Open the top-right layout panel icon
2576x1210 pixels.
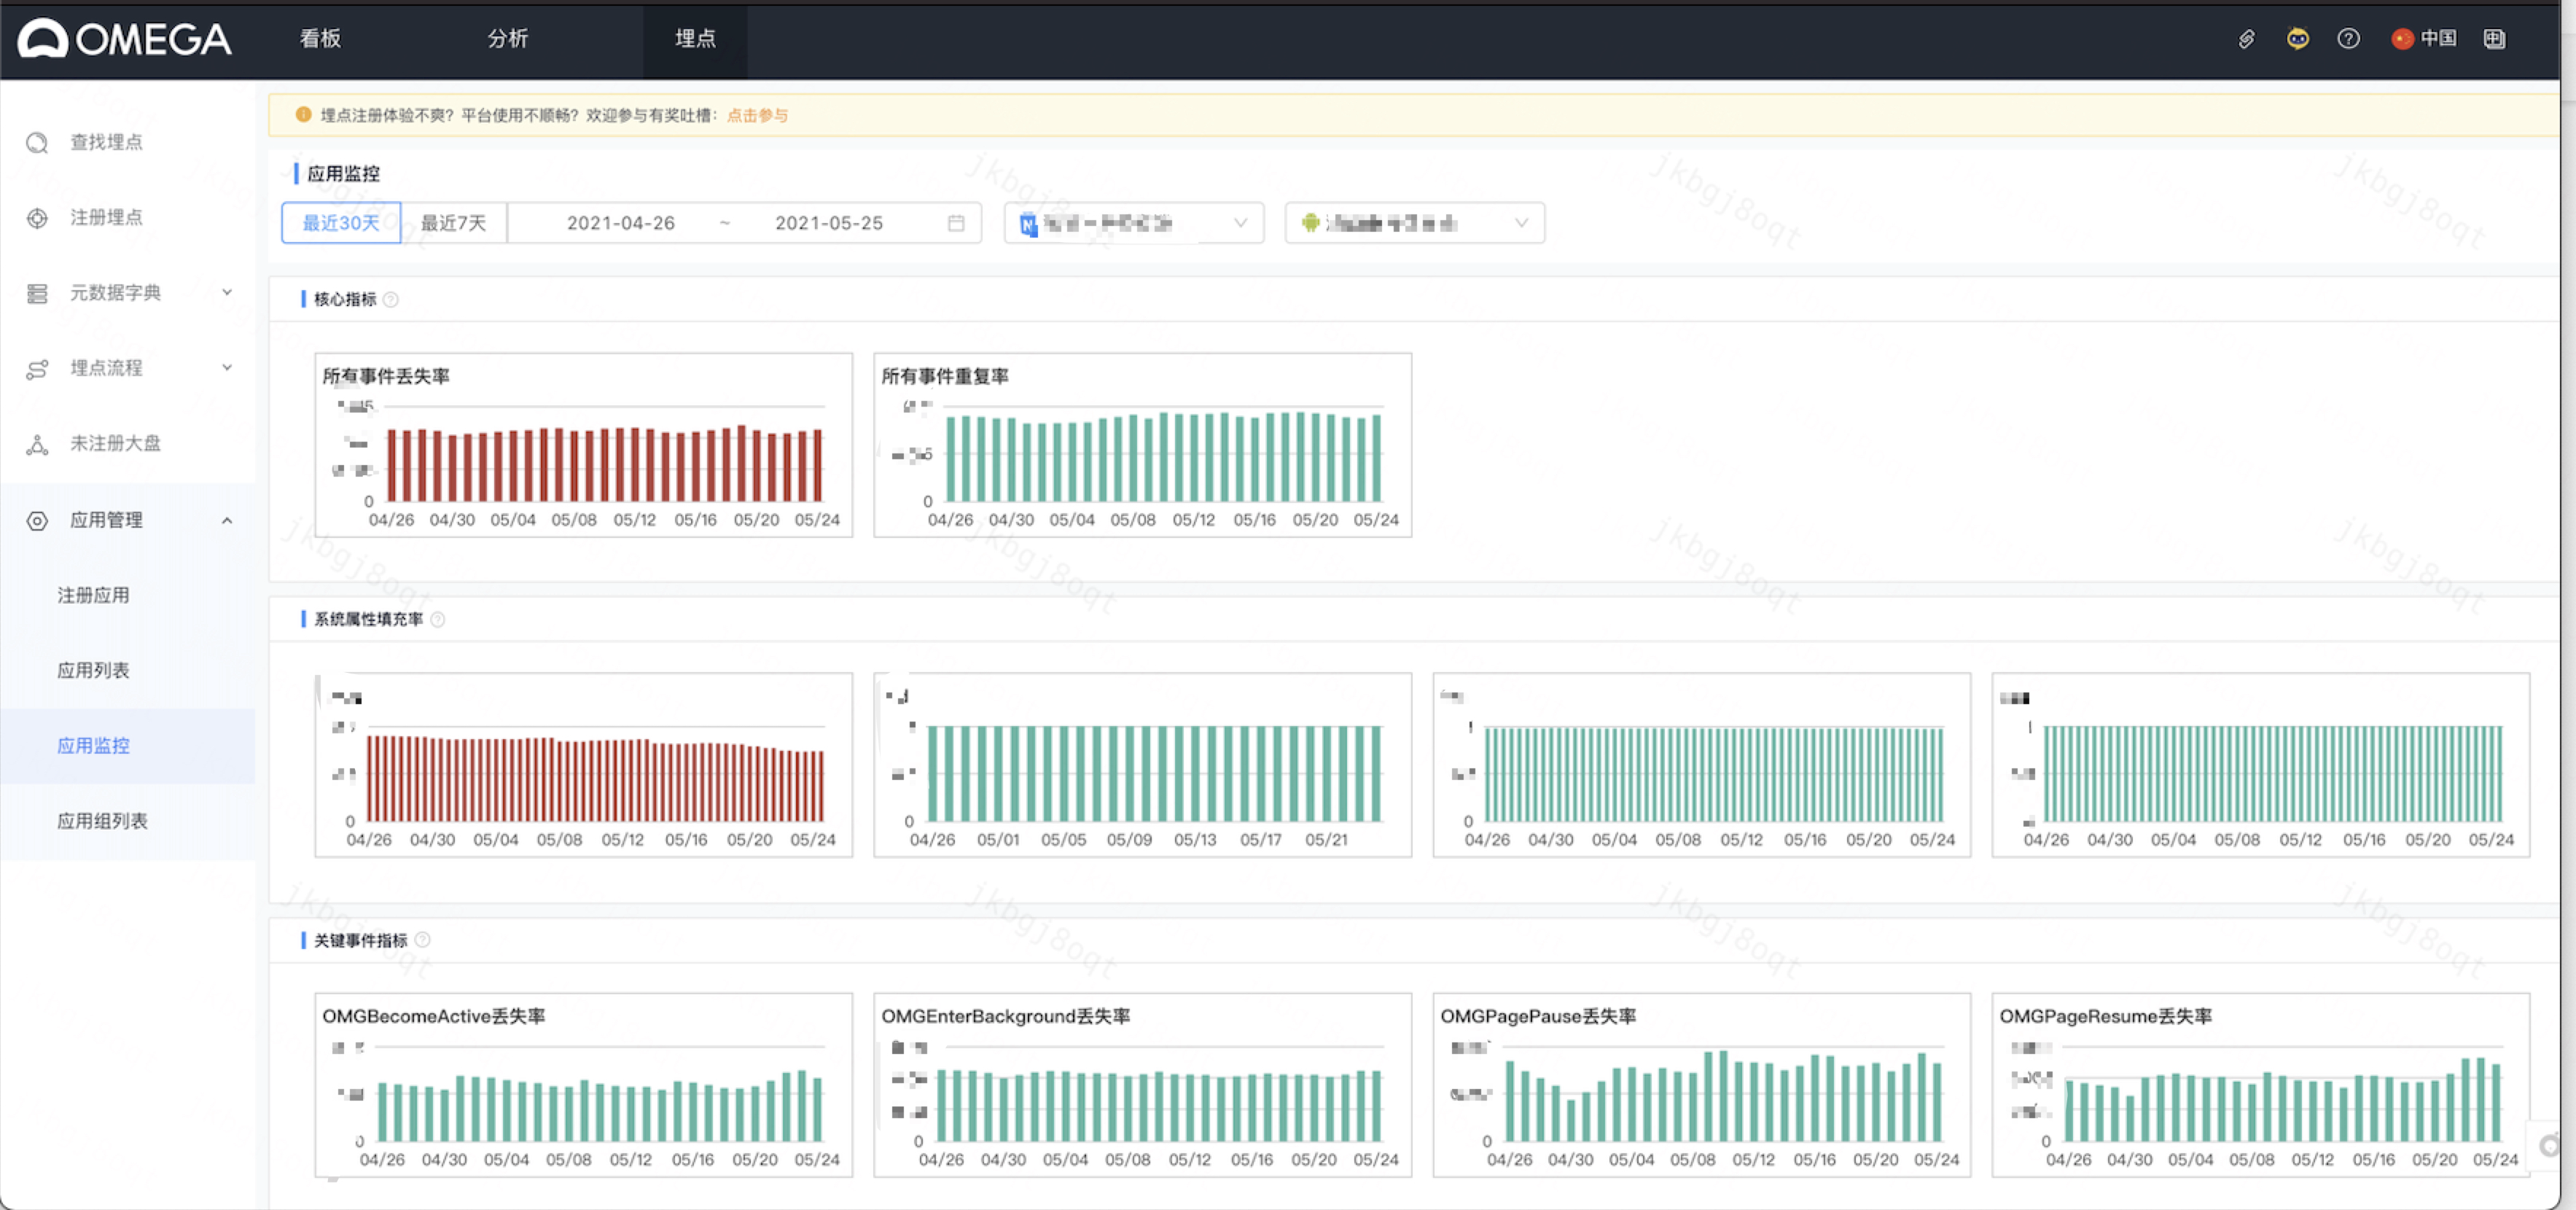point(2494,39)
